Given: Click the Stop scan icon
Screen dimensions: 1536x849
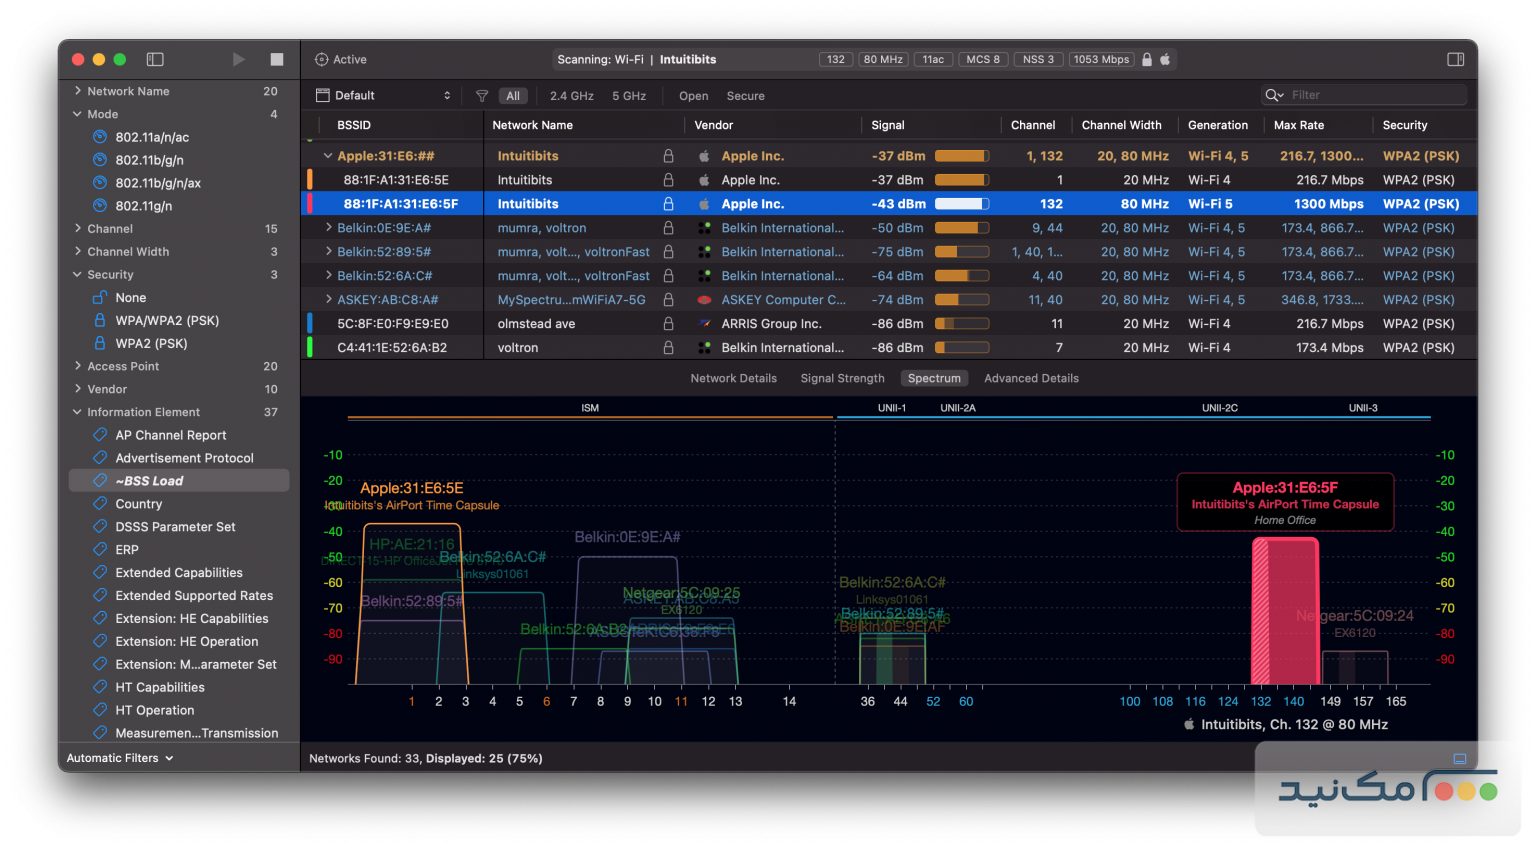Looking at the screenshot, I should tap(277, 59).
